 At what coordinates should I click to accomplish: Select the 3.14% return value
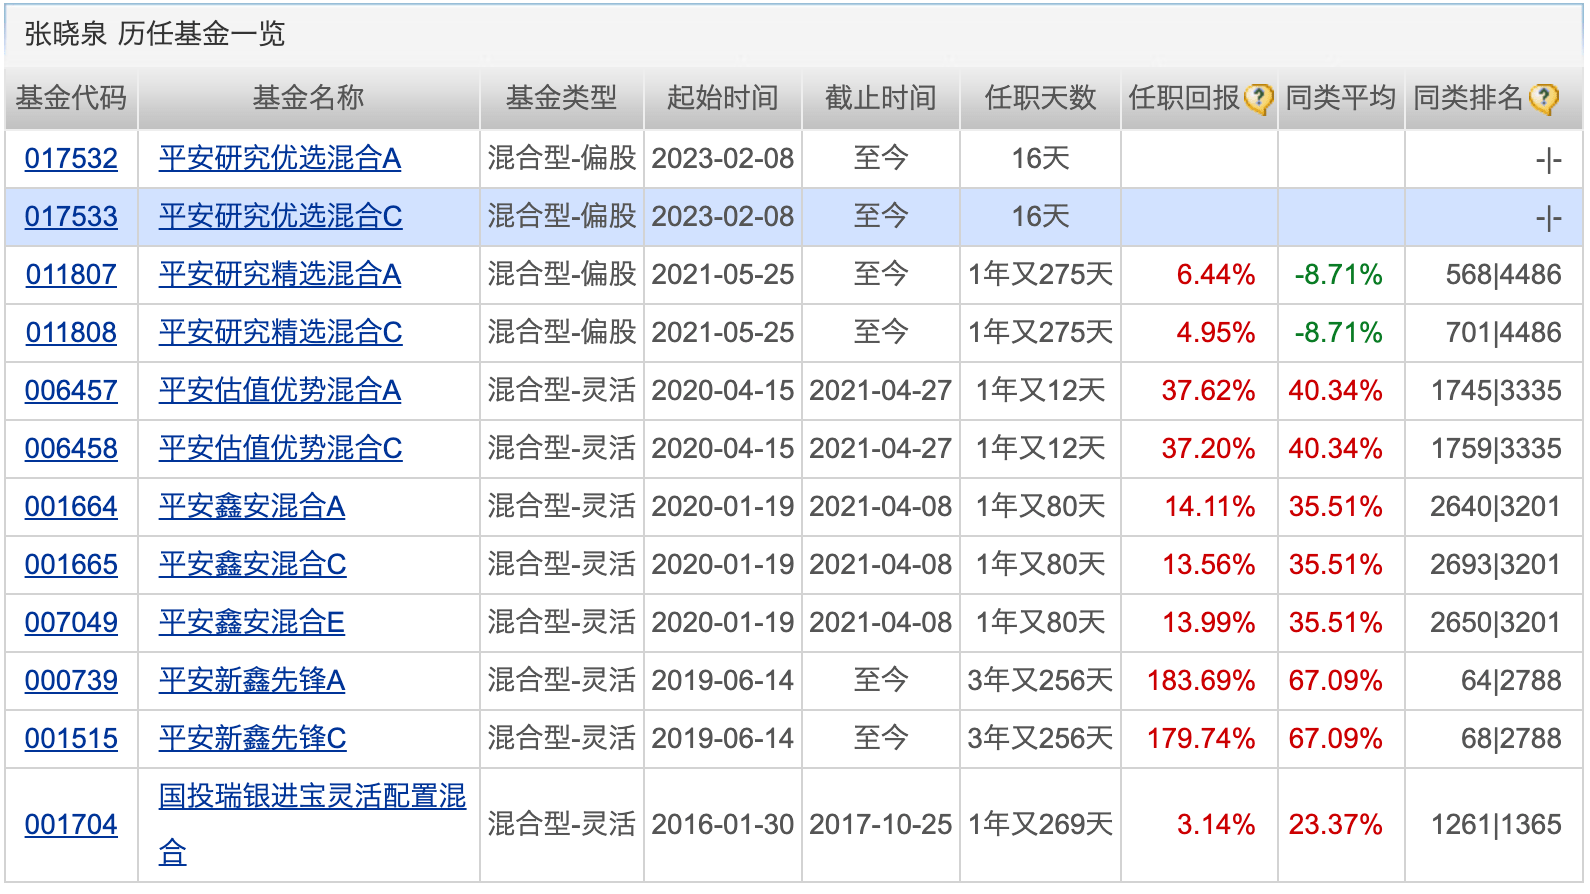click(x=1216, y=824)
